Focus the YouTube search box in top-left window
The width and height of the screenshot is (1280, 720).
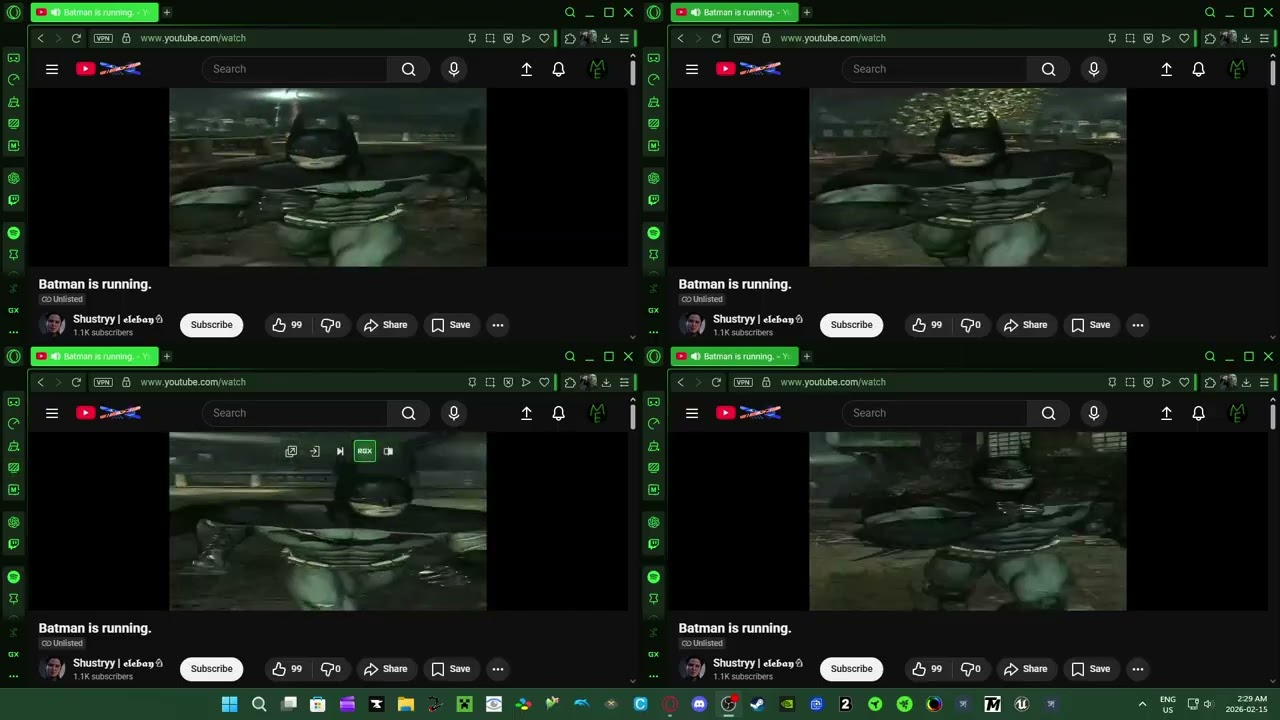click(295, 69)
